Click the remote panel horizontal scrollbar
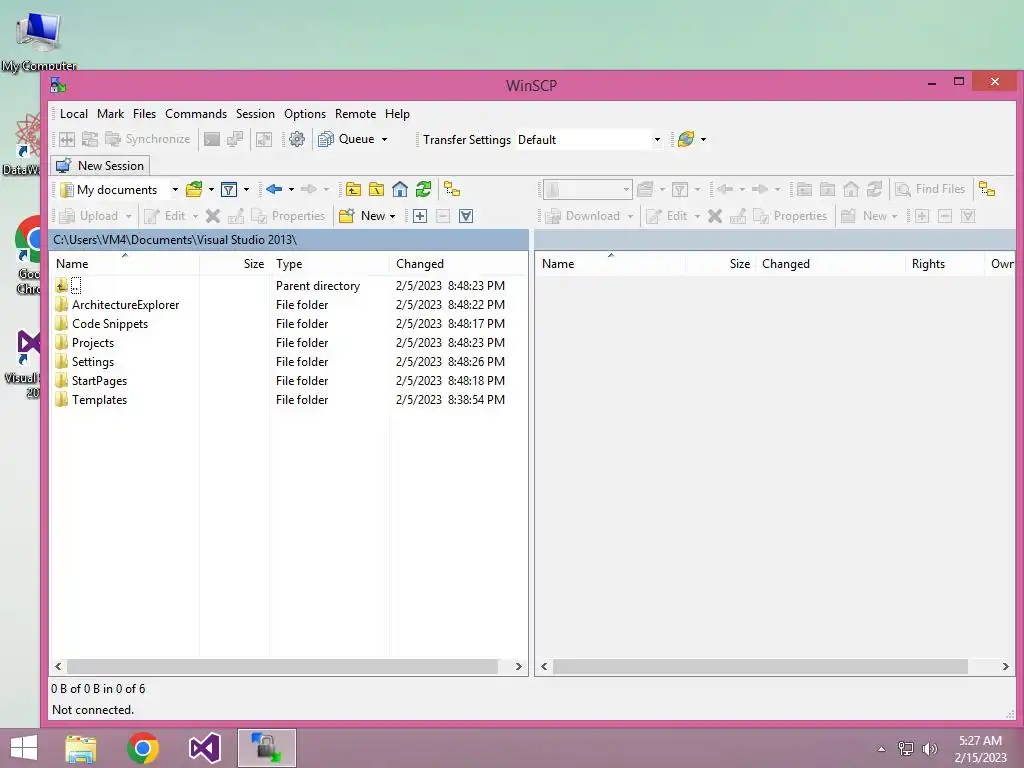Screen dimensions: 1024x768 (x=760, y=666)
